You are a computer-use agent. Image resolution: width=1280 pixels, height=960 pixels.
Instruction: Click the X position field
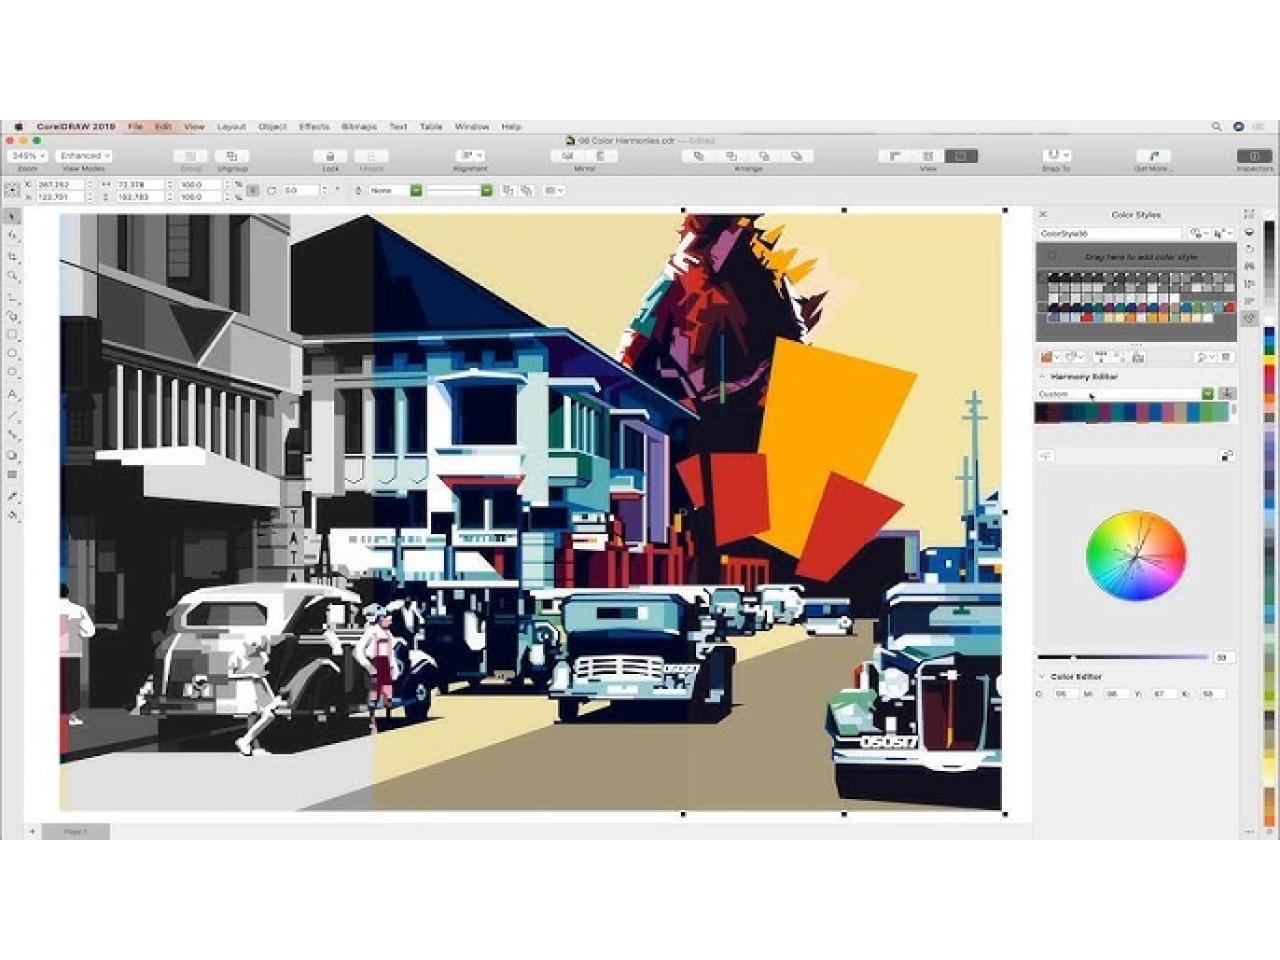(59, 184)
